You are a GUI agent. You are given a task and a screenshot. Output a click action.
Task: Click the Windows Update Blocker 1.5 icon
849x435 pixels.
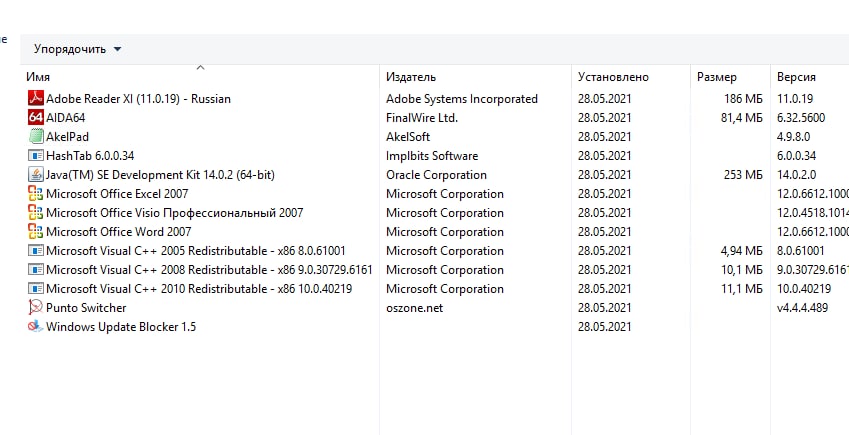pyautogui.click(x=35, y=326)
